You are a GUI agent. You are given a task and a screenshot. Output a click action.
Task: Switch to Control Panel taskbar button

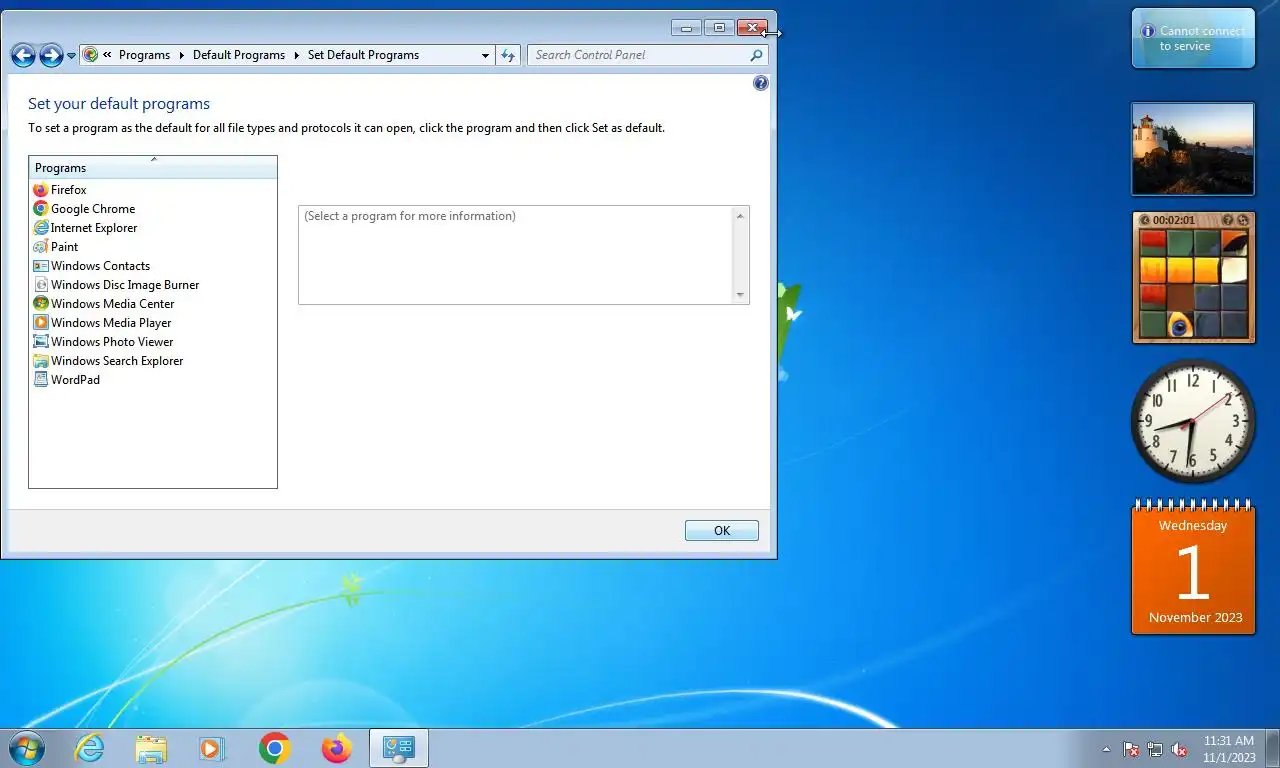click(x=399, y=748)
